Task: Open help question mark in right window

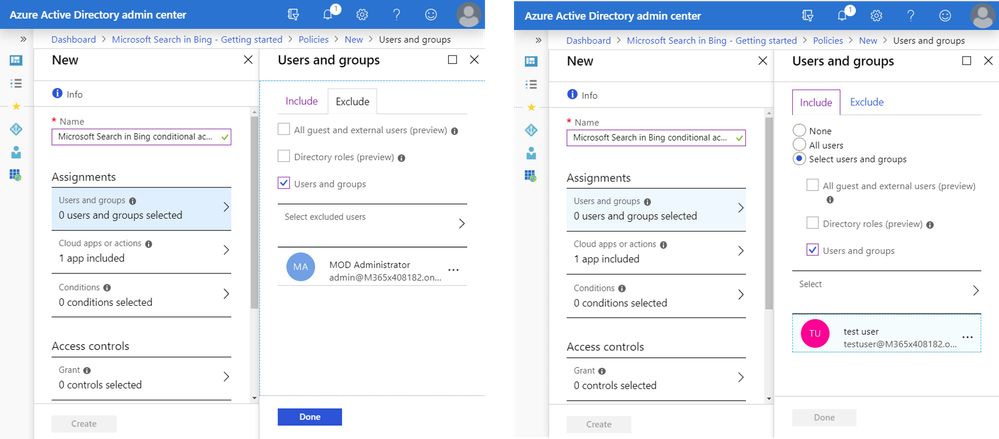Action: (x=910, y=15)
